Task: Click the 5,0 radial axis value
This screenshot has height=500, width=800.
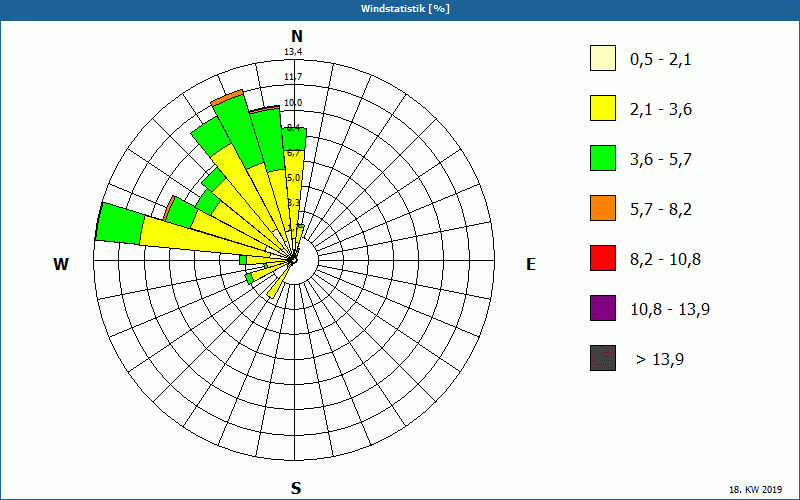Action: (x=294, y=178)
